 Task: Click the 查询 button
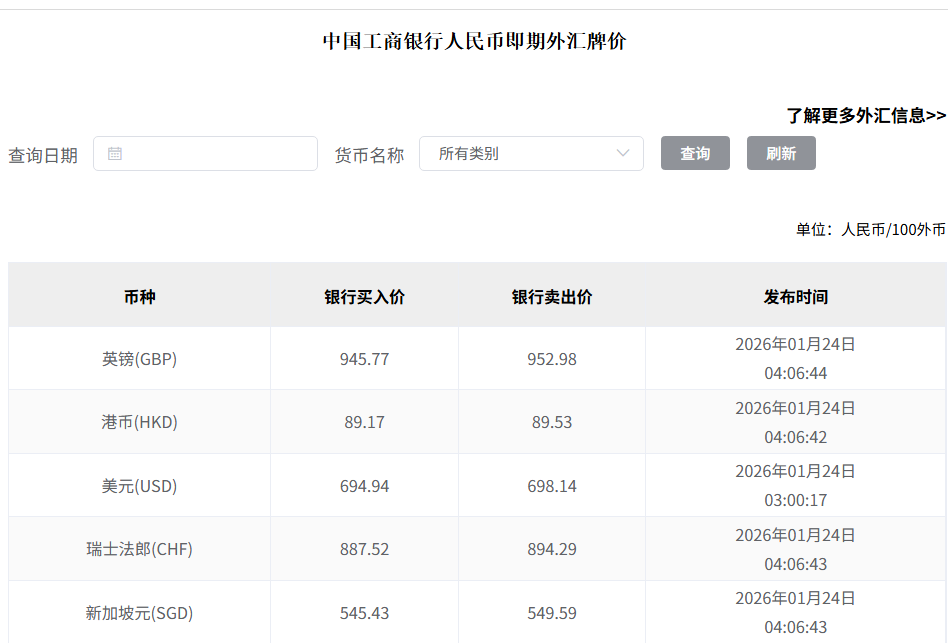coord(695,153)
